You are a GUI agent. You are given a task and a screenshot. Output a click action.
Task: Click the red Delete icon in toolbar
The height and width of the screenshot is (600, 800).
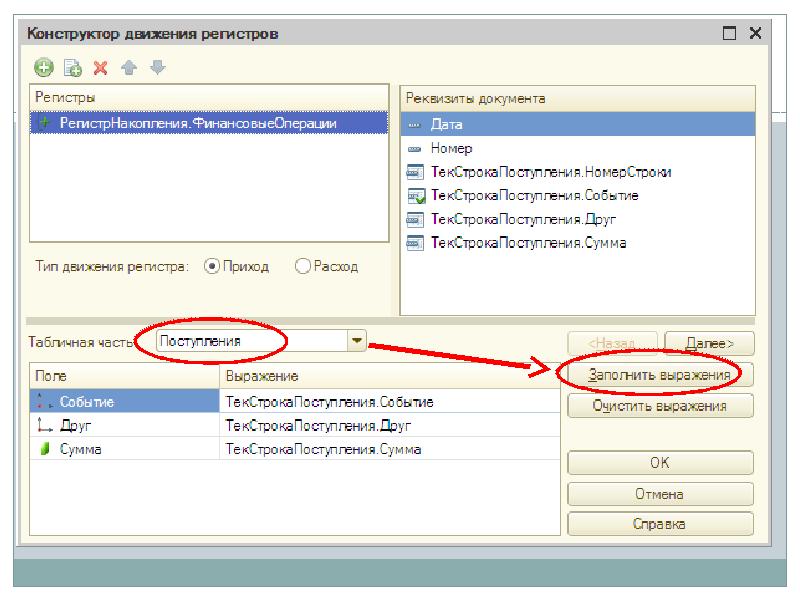pos(100,68)
